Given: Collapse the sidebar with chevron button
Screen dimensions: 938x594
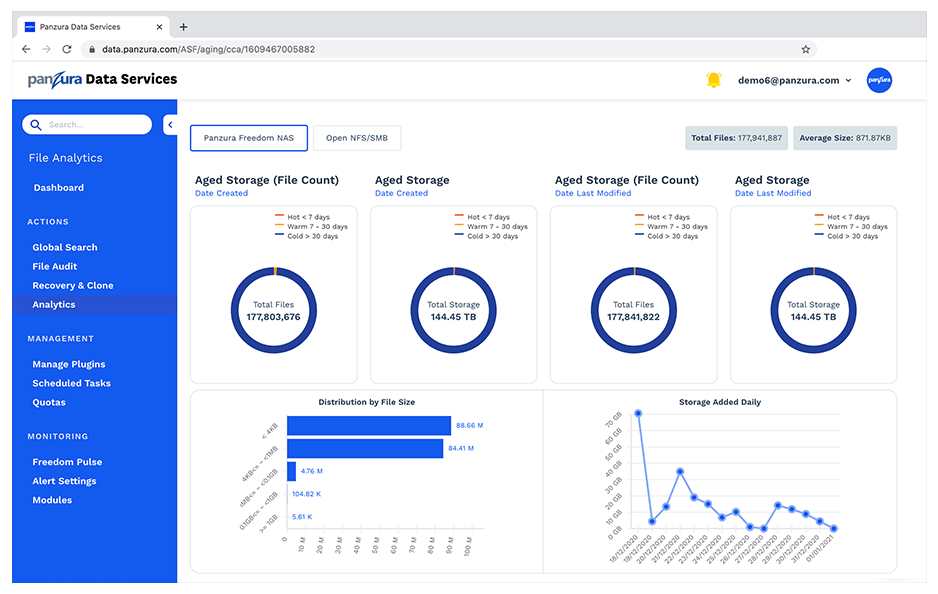Looking at the screenshot, I should tap(170, 124).
